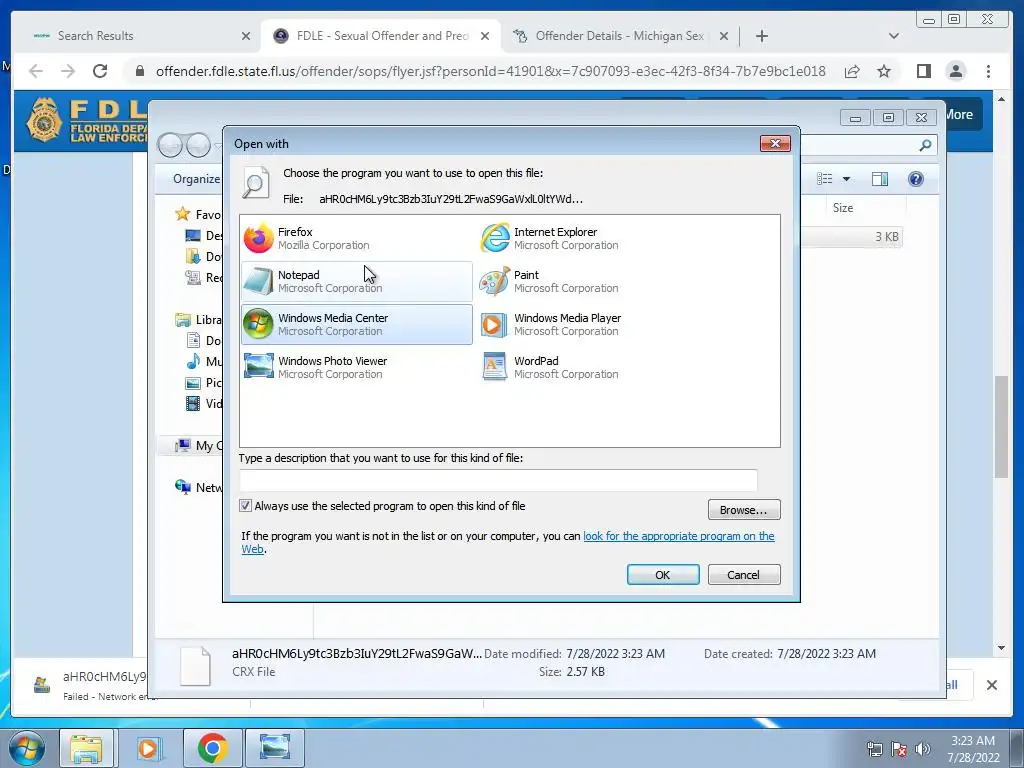
Task: Select Windows Photo Viewer program
Action: (357, 368)
